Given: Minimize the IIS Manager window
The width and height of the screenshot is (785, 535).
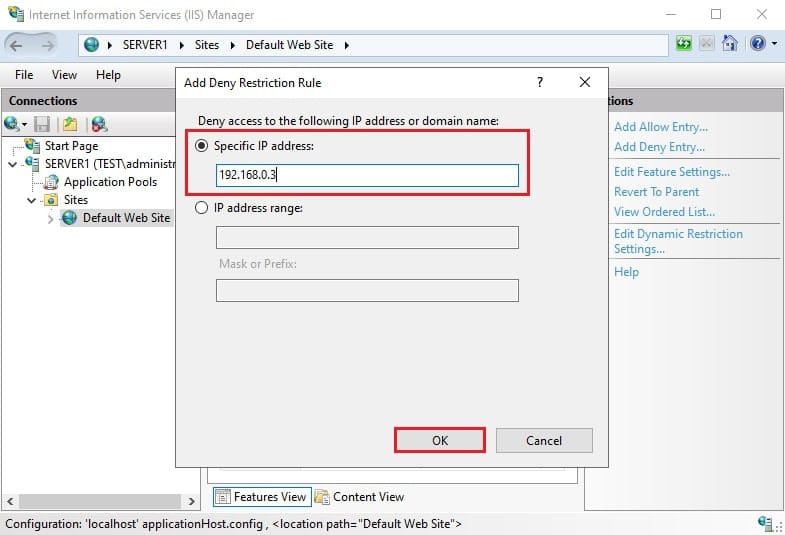Looking at the screenshot, I should tap(671, 14).
